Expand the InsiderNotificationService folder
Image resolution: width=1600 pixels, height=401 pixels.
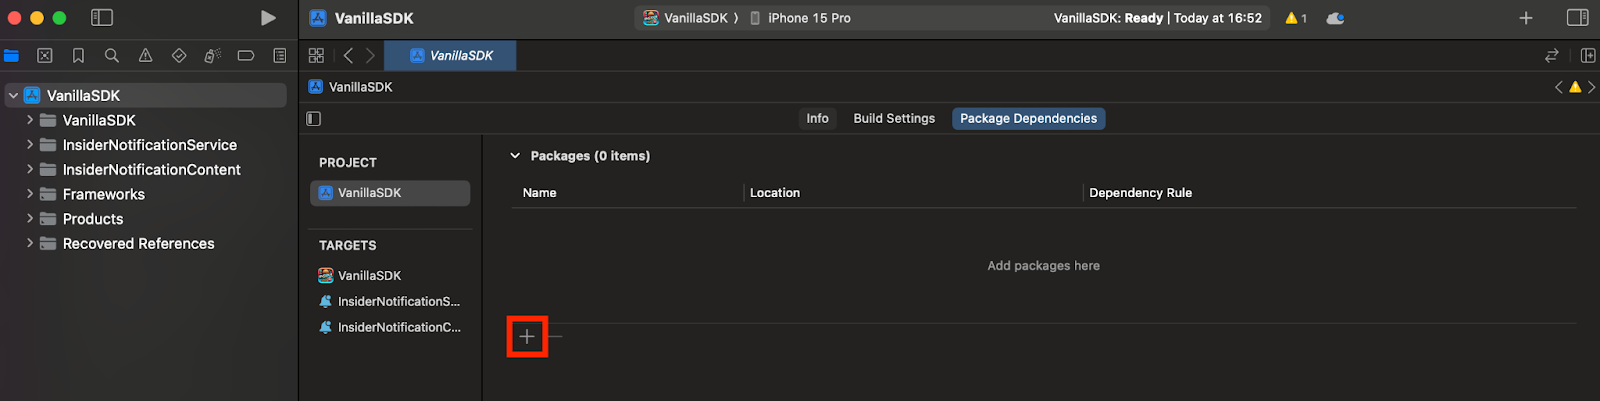coord(30,145)
